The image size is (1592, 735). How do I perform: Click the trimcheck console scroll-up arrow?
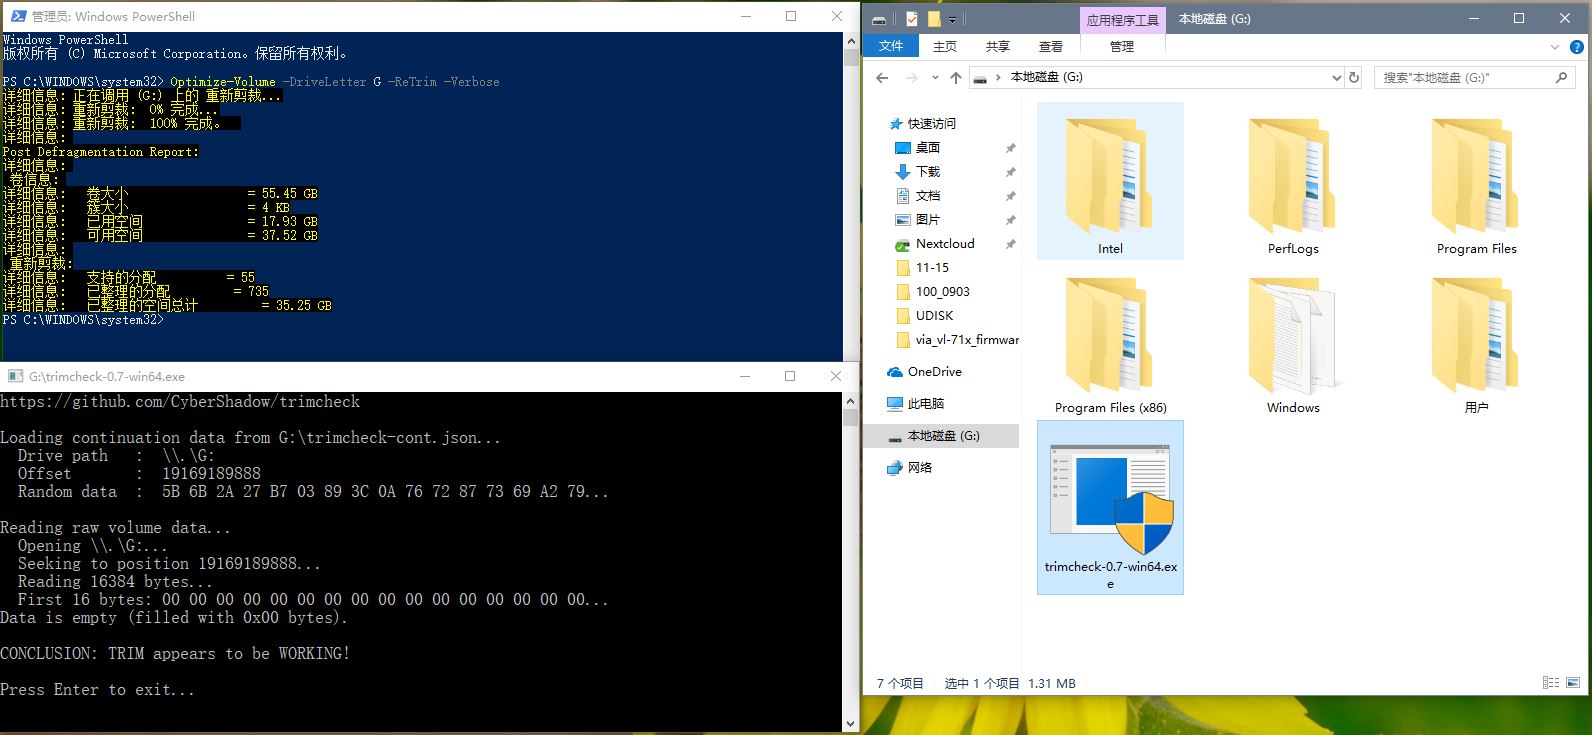point(850,399)
